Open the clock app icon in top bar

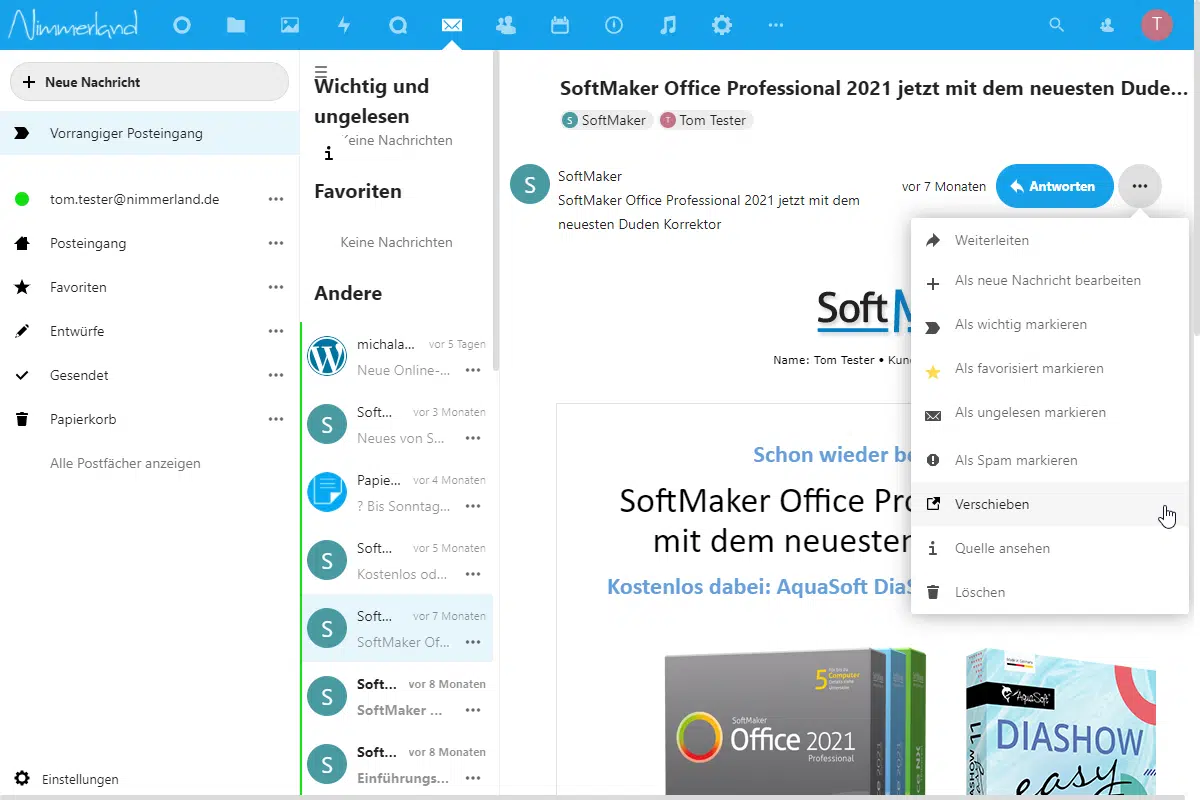pos(614,25)
